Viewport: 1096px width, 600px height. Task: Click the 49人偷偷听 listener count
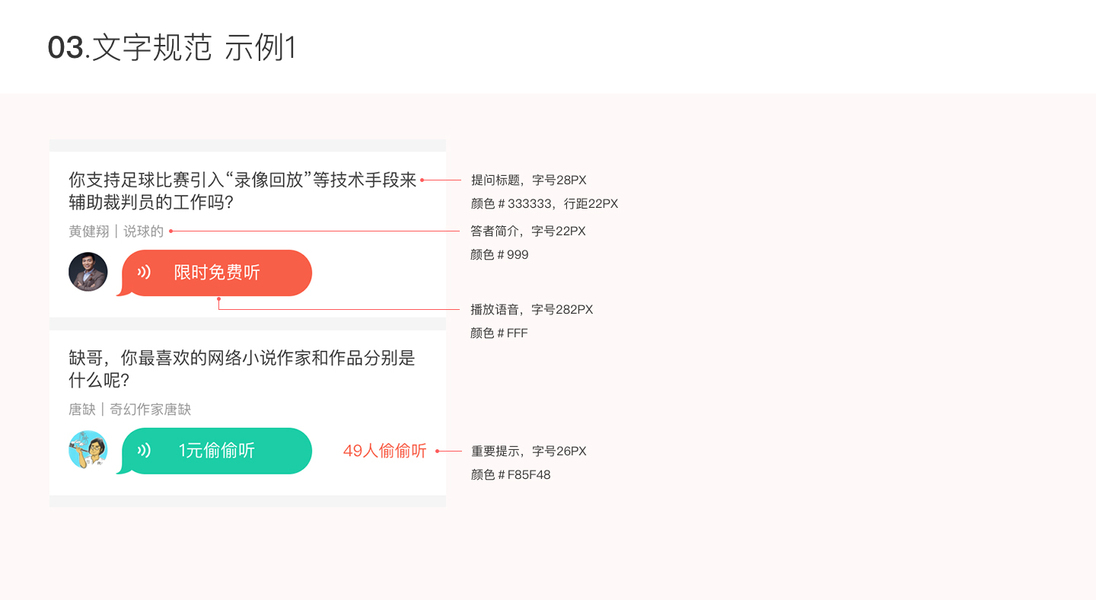(x=385, y=451)
